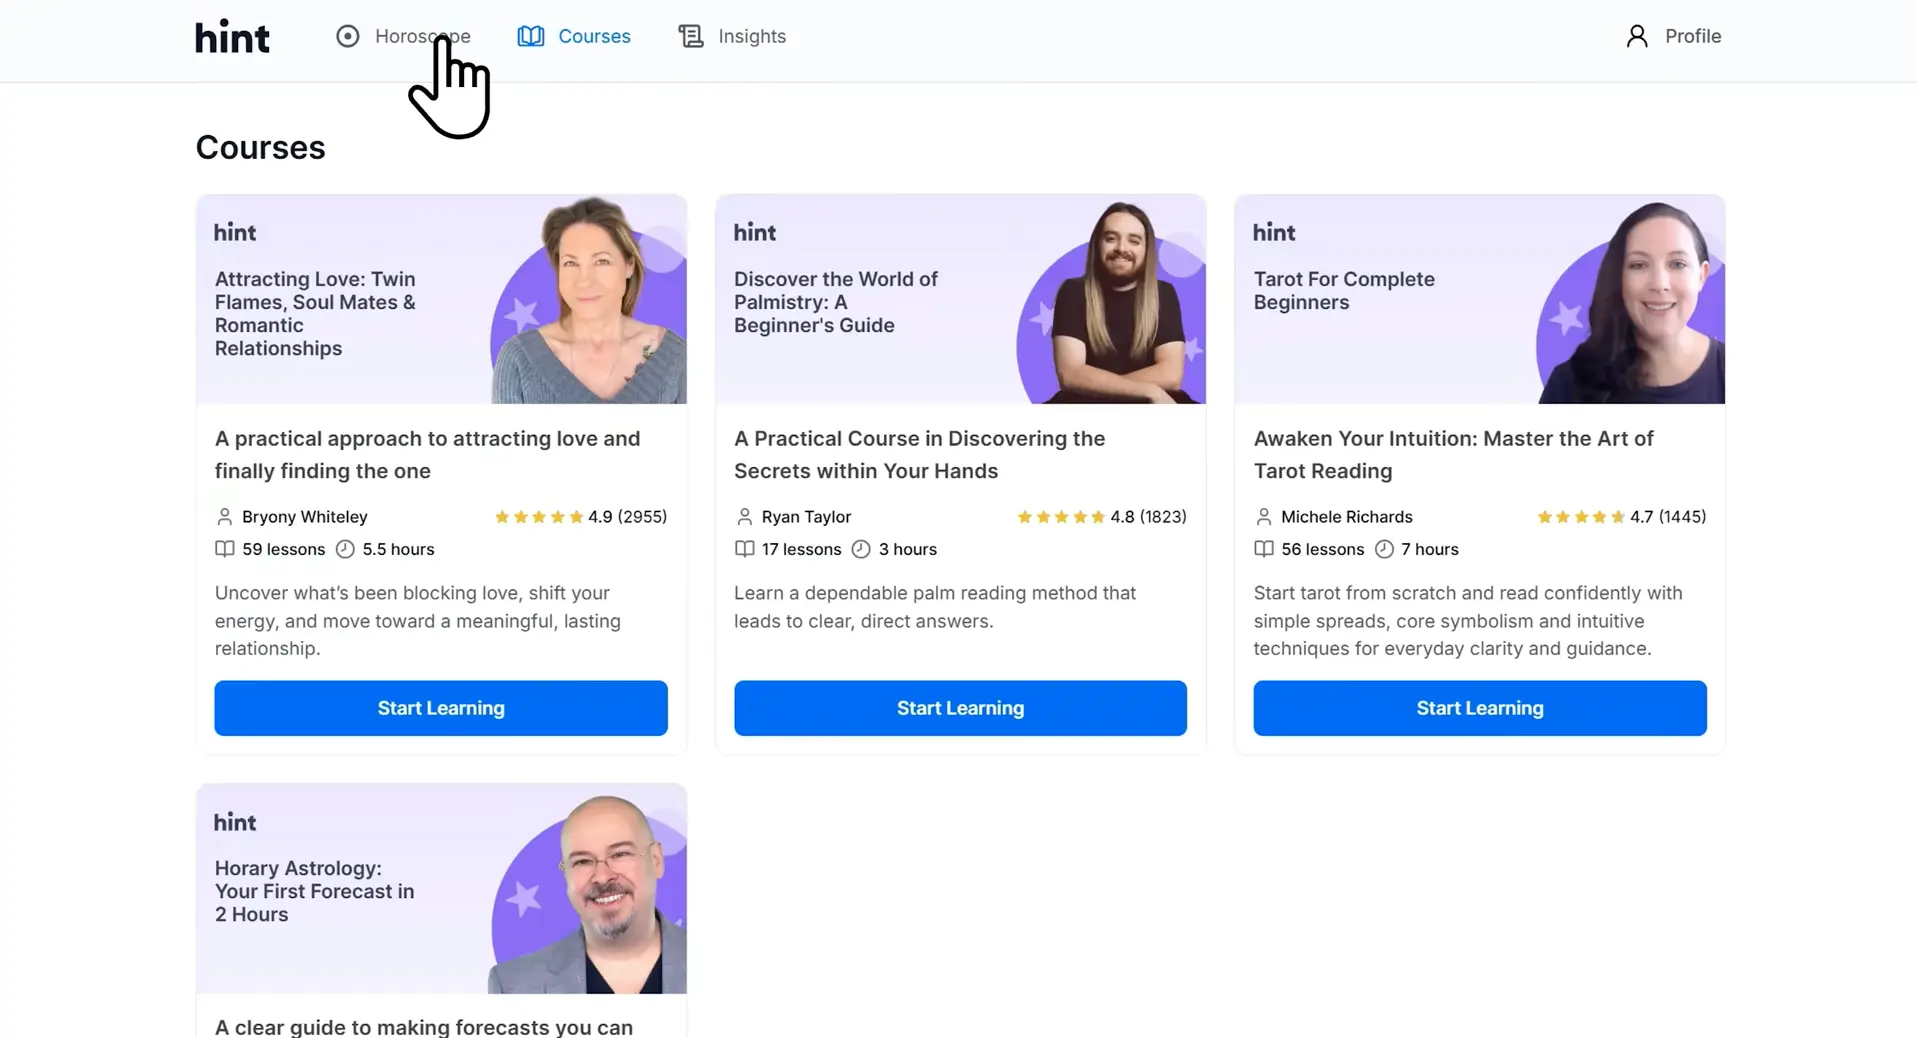The height and width of the screenshot is (1038, 1917).
Task: Click title 'Awaken Your Intuition: Master the Art'
Action: pos(1453,455)
